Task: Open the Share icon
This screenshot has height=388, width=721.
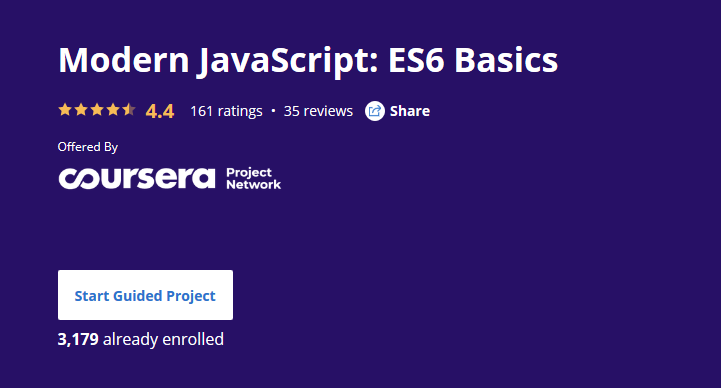Action: [375, 111]
